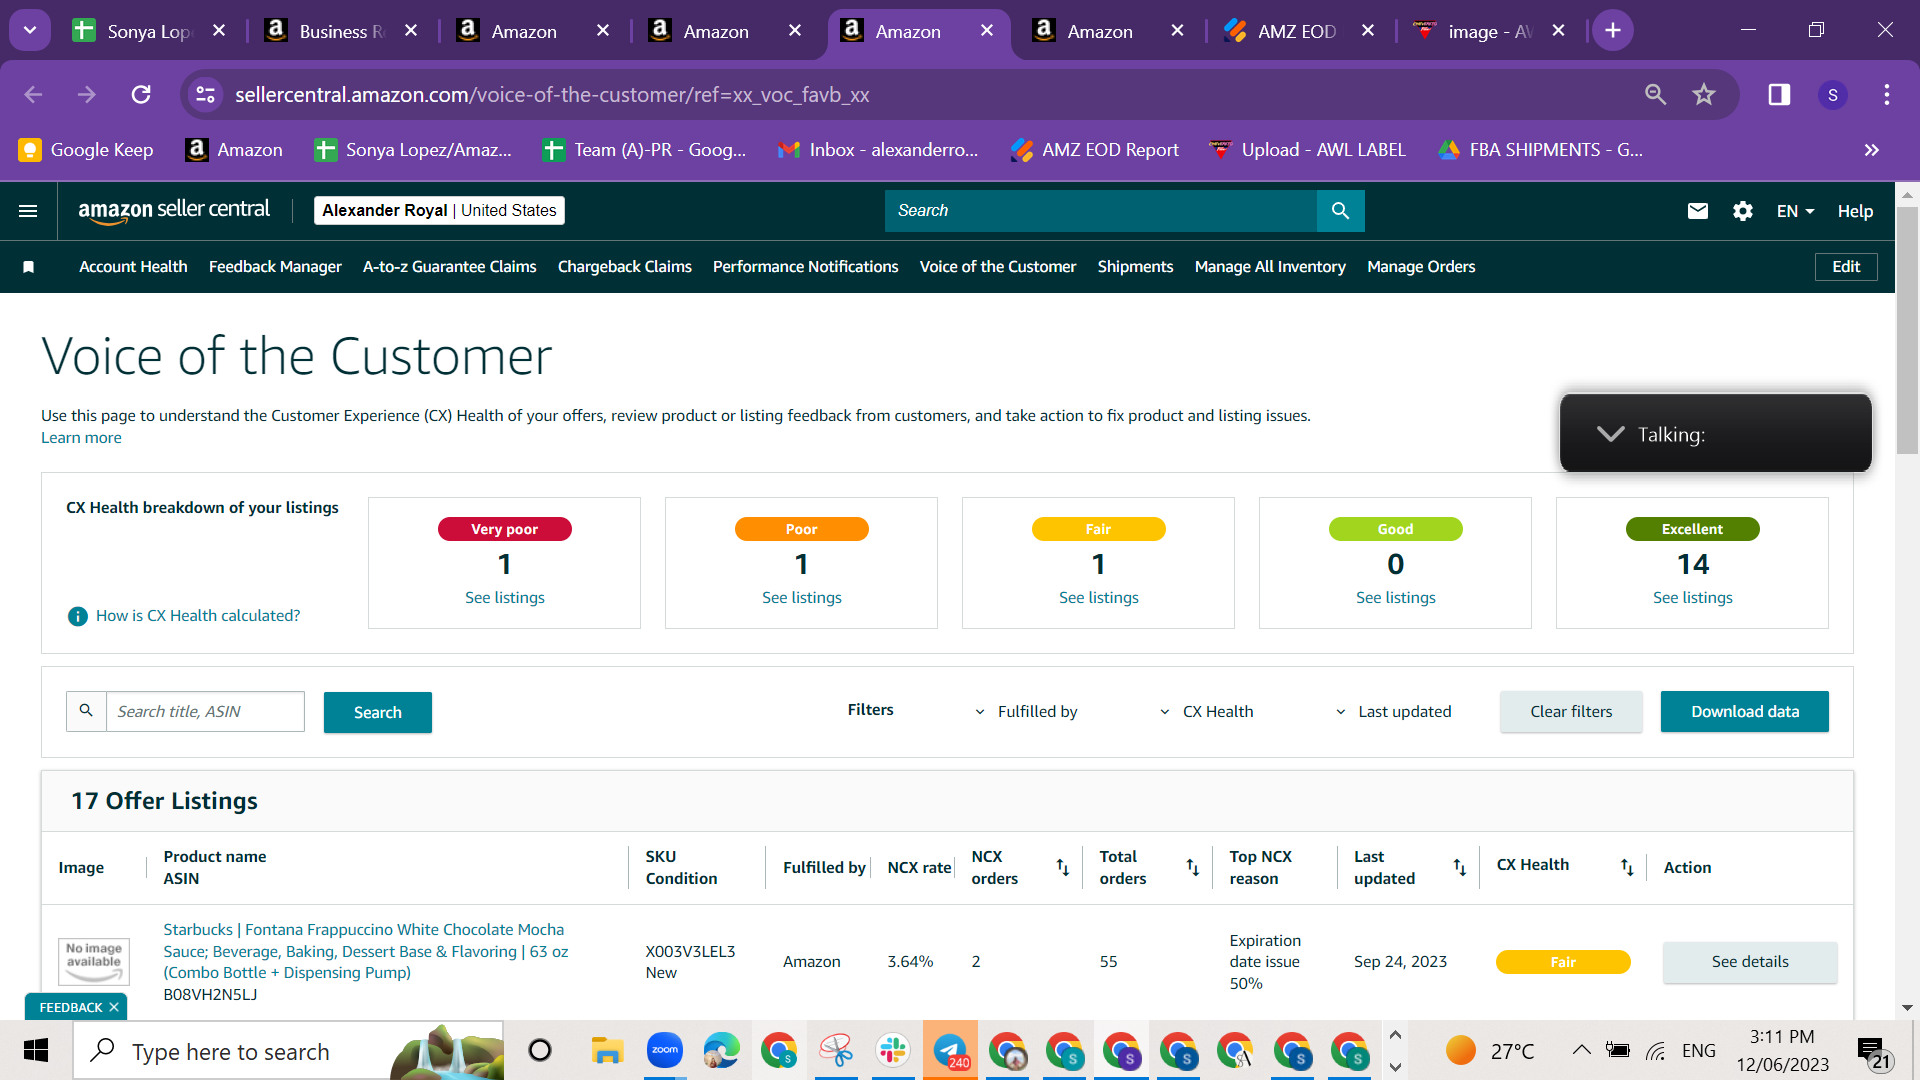Image resolution: width=1920 pixels, height=1080 pixels.
Task: Sort by Total orders column arrows
Action: [x=1193, y=867]
